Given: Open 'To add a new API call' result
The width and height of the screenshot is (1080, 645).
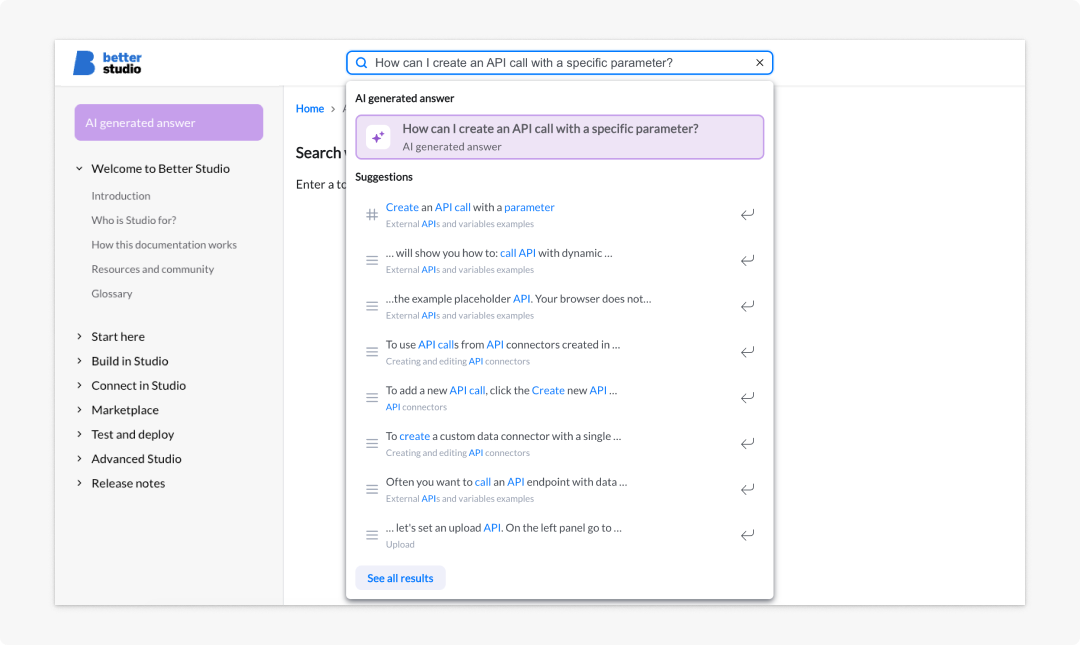Looking at the screenshot, I should click(559, 398).
